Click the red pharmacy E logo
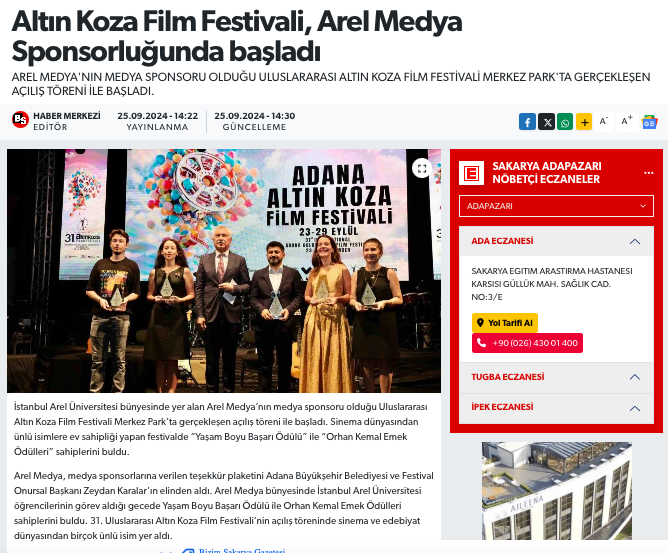 (x=471, y=173)
